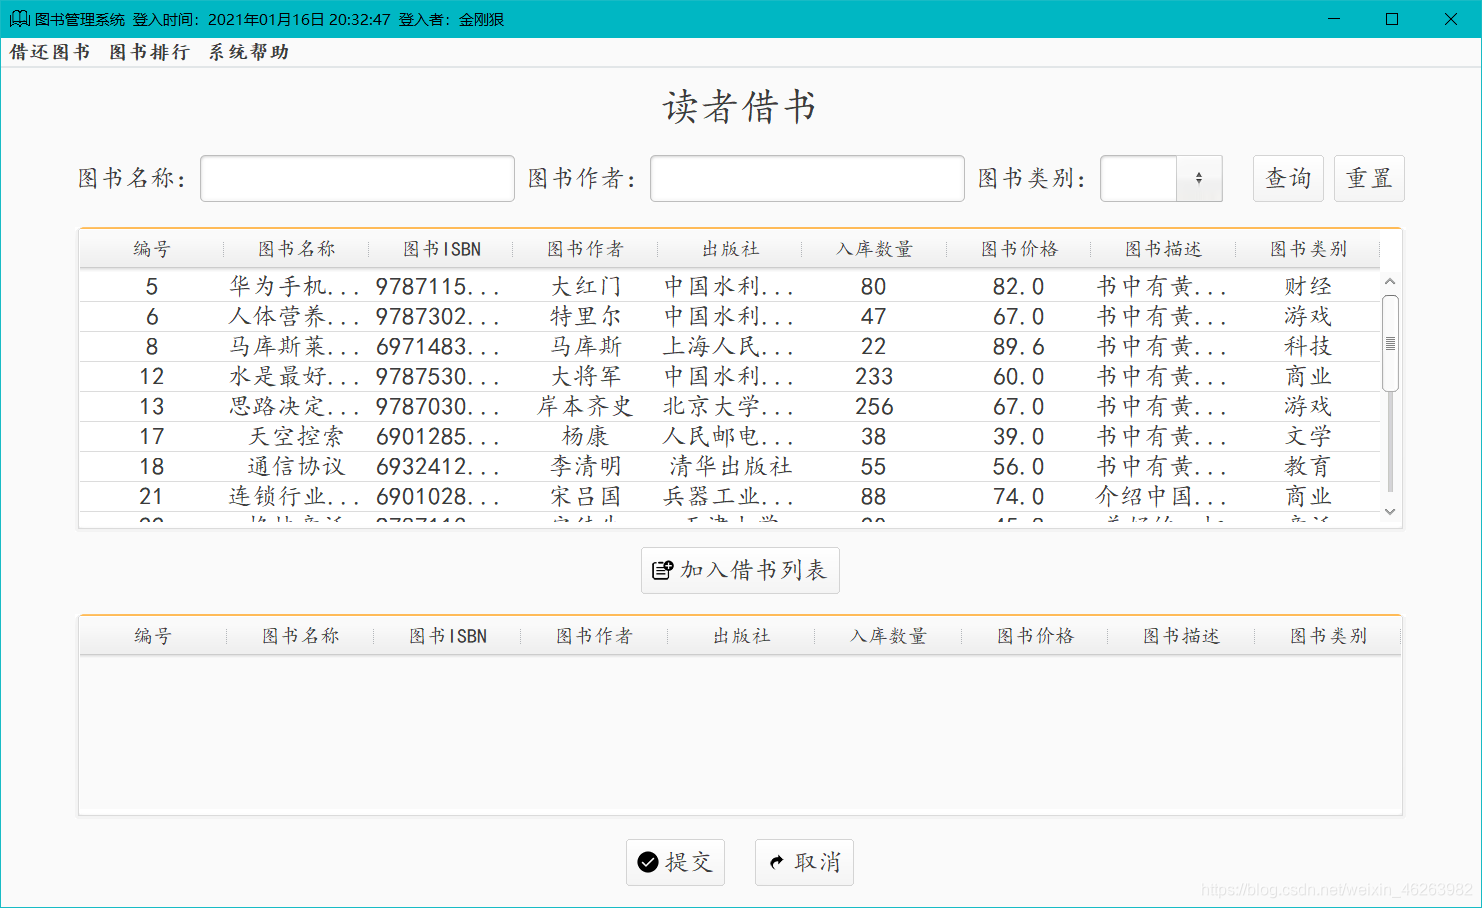1482x908 pixels.
Task: Click the empty lower borrow list area
Action: (x=740, y=733)
